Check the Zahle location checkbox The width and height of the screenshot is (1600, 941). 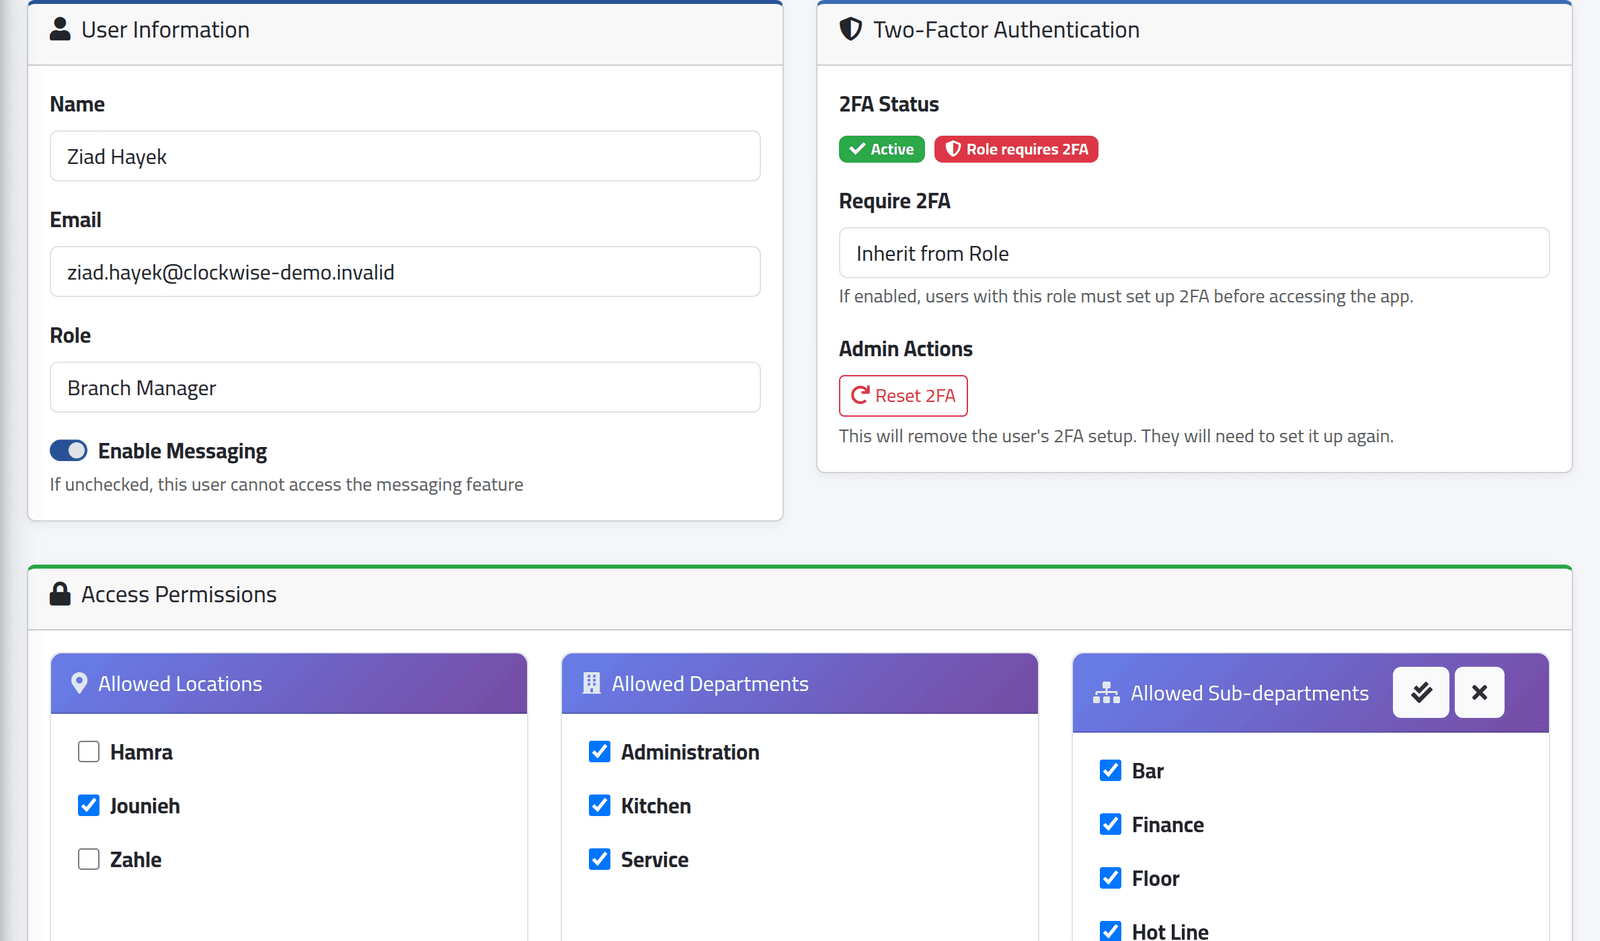[x=89, y=860]
